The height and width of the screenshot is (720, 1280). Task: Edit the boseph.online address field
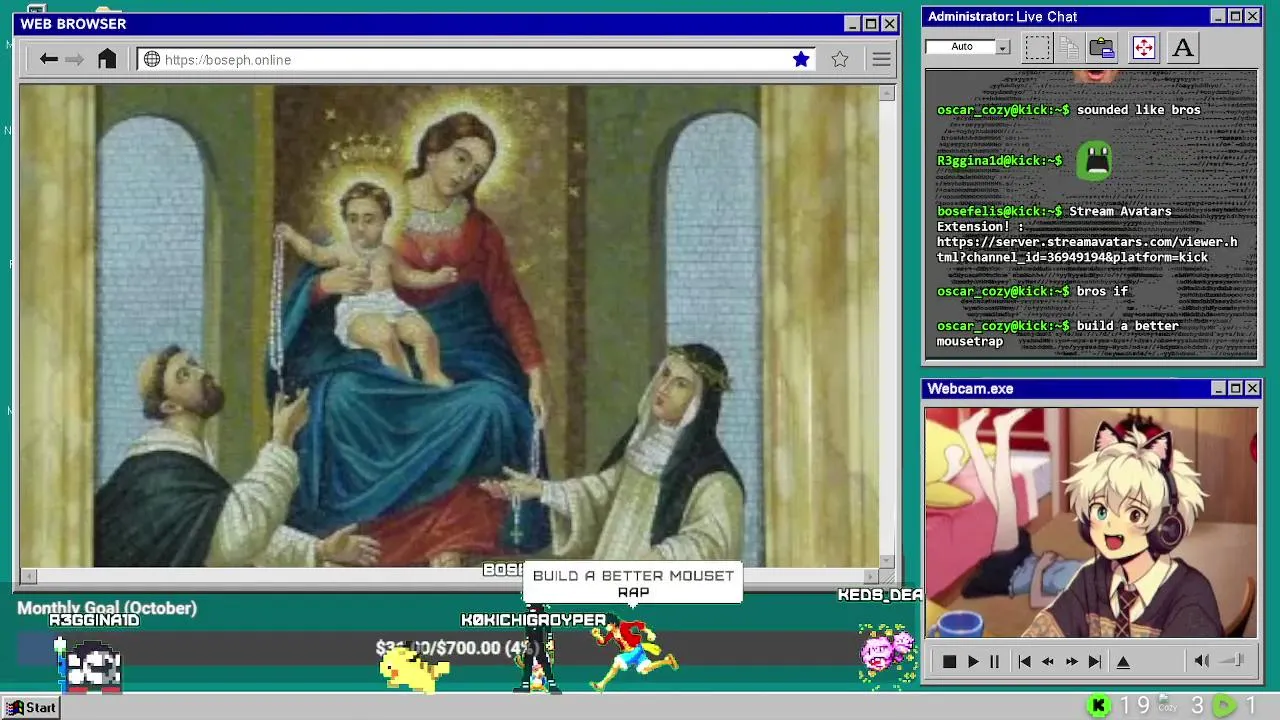coord(475,59)
